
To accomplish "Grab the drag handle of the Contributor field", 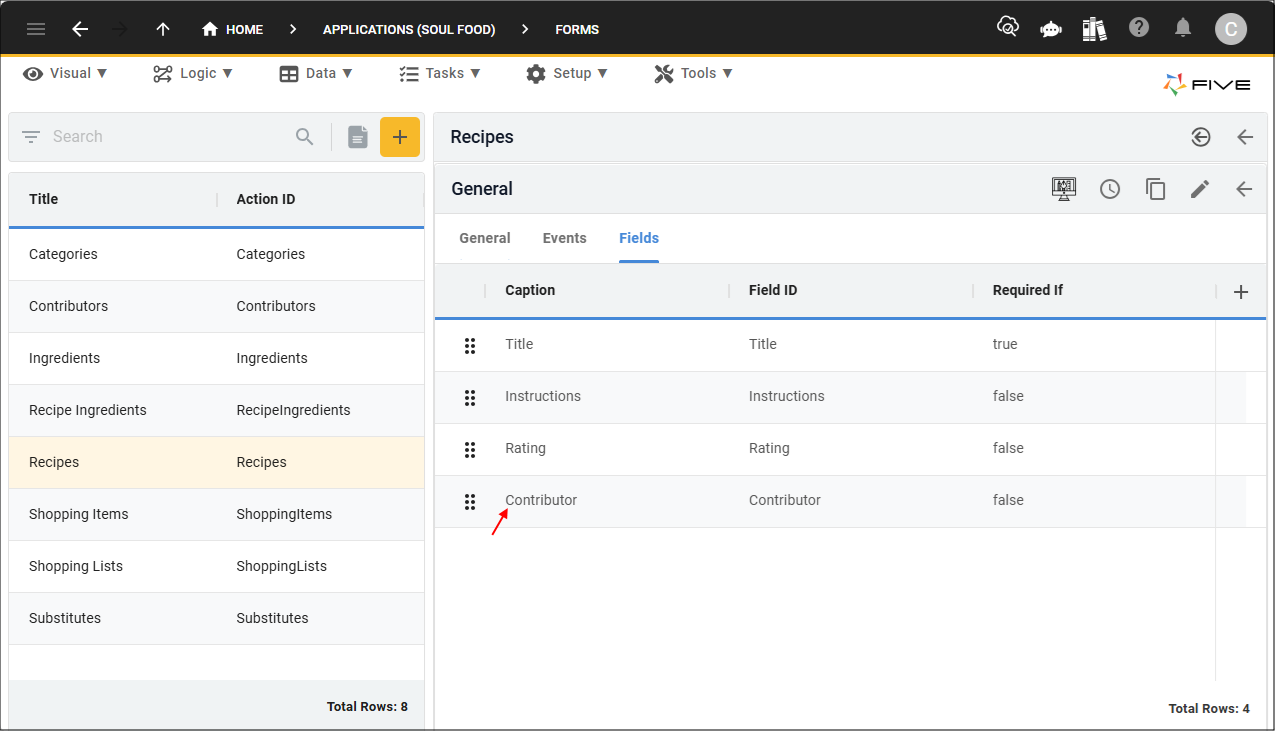I will point(470,501).
